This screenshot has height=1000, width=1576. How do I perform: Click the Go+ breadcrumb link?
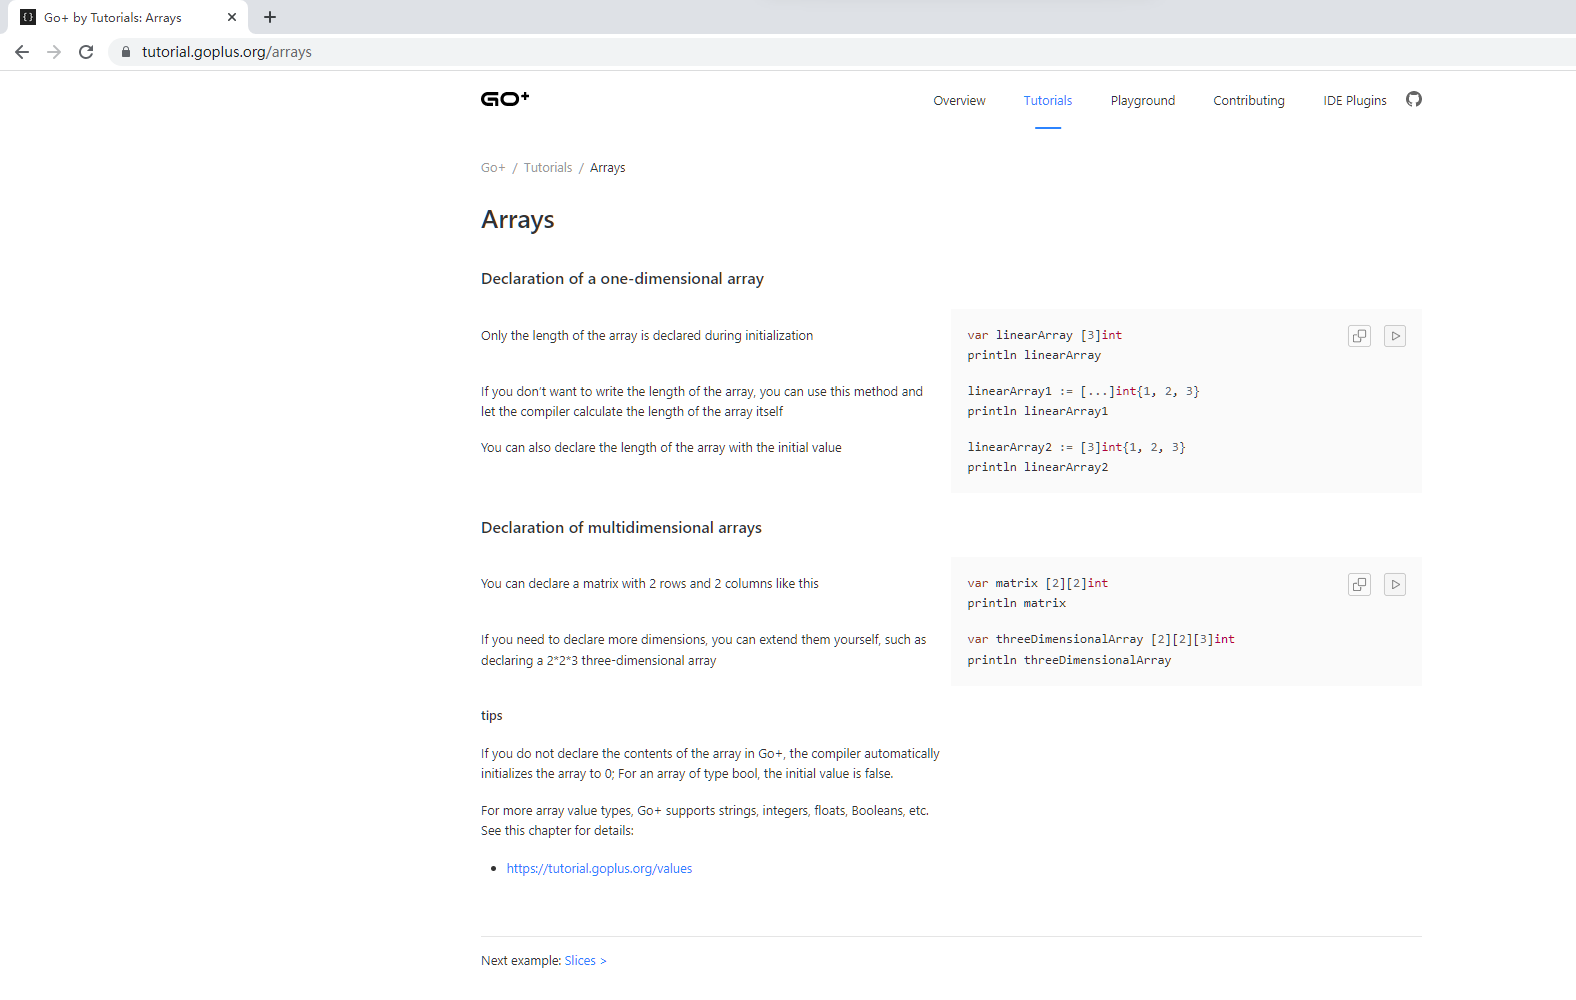pos(493,168)
